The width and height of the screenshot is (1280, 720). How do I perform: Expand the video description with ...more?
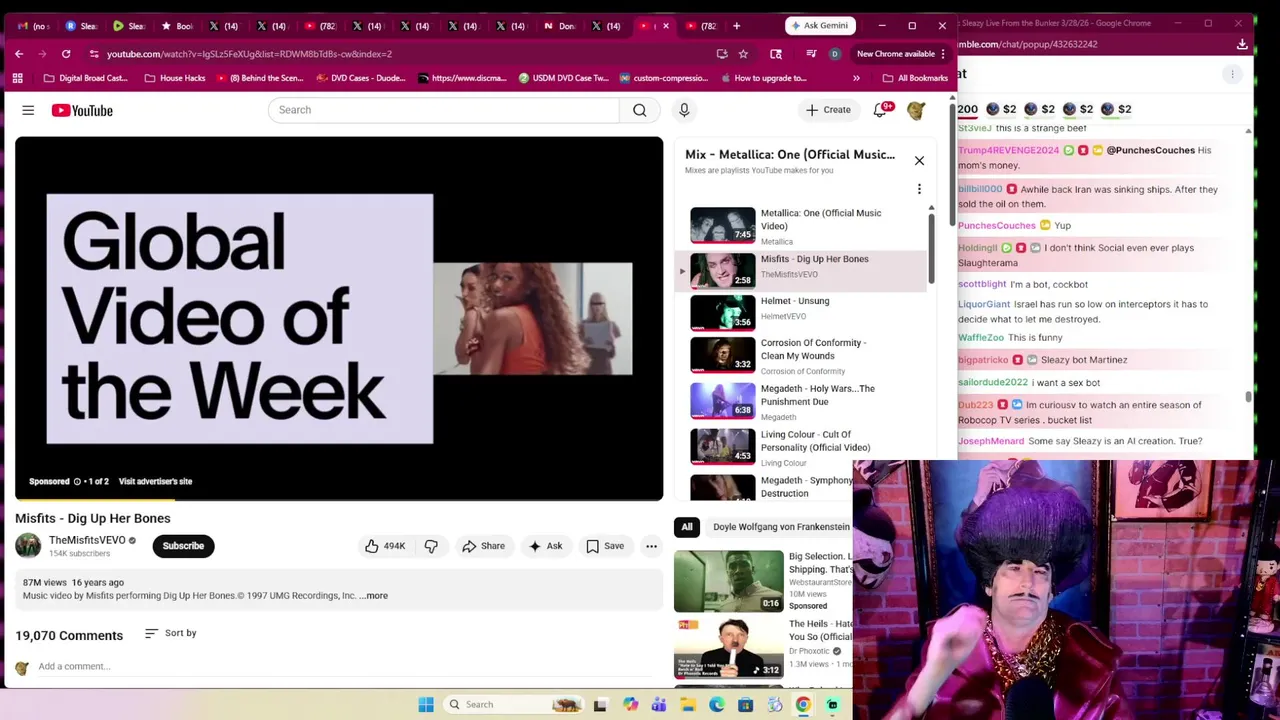click(x=374, y=596)
